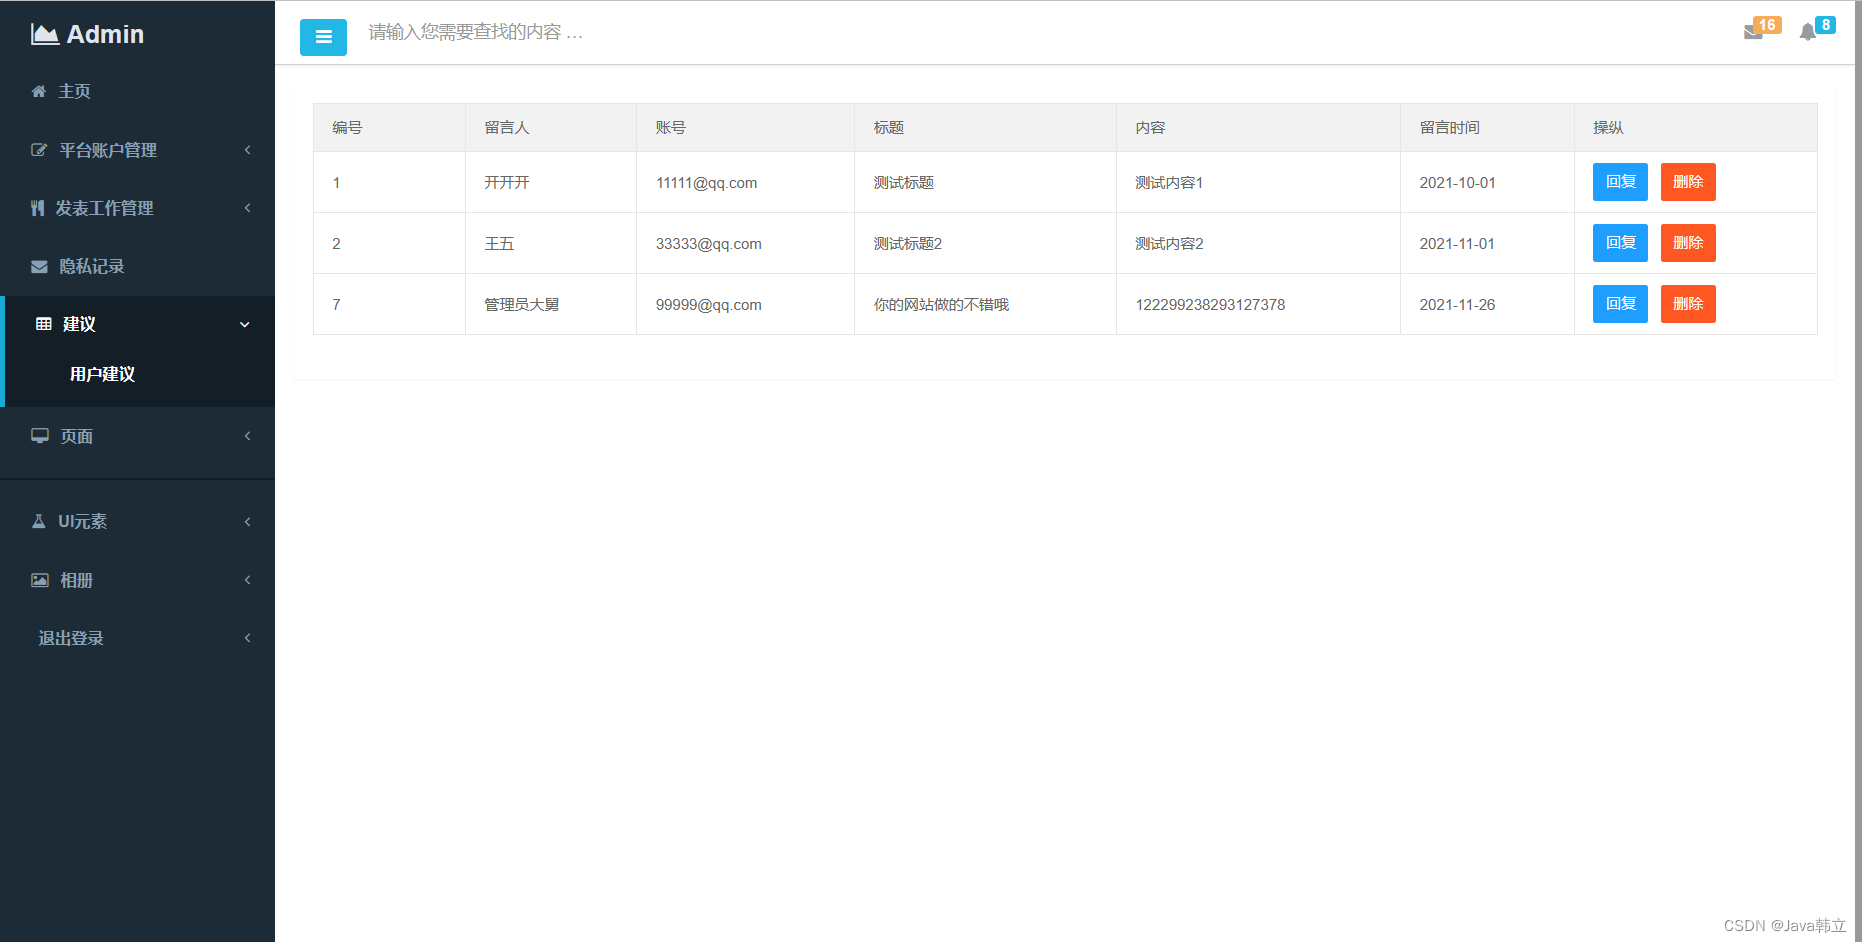
Task: Toggle the sidebar with the hamburger button
Action: [323, 37]
